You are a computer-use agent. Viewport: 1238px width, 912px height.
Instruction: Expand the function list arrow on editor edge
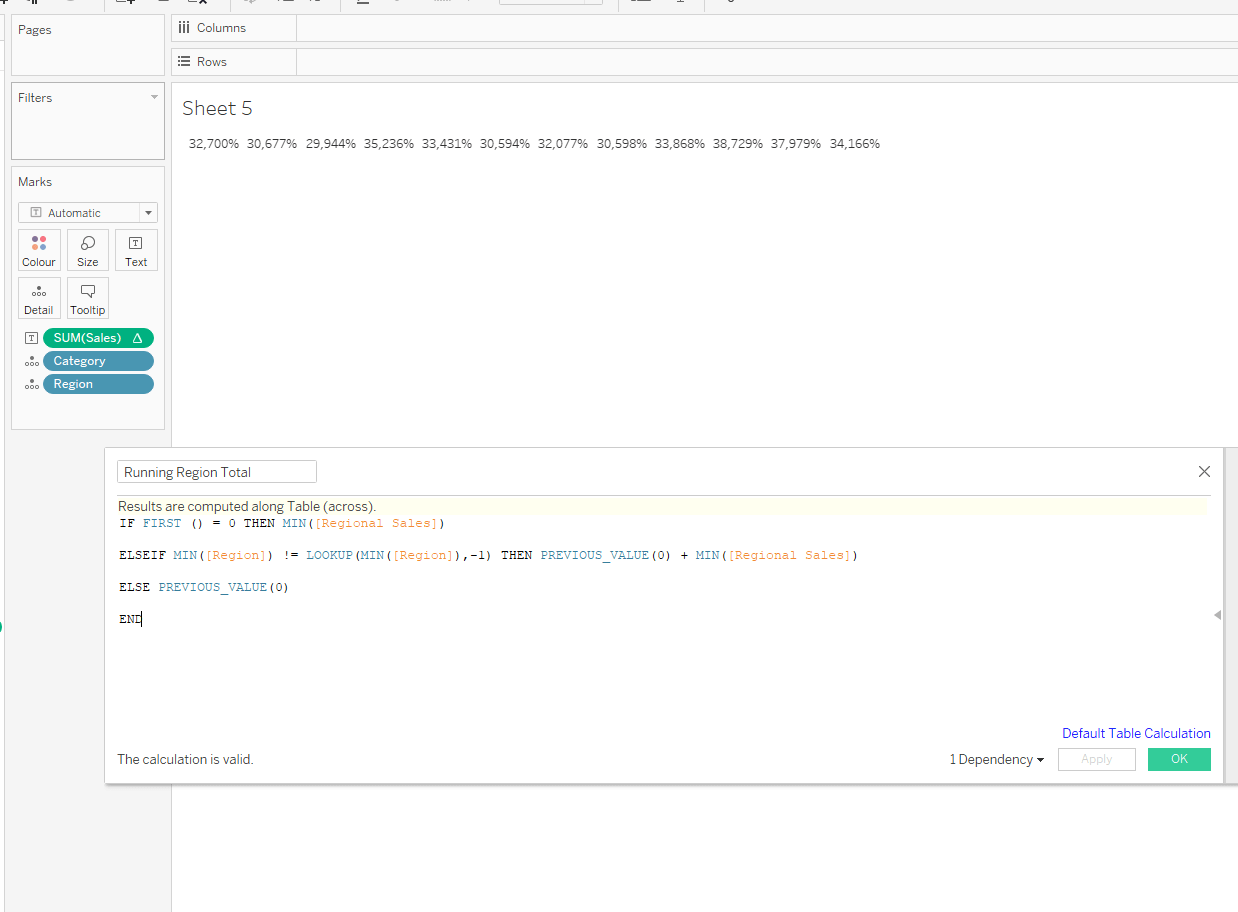(x=1217, y=615)
